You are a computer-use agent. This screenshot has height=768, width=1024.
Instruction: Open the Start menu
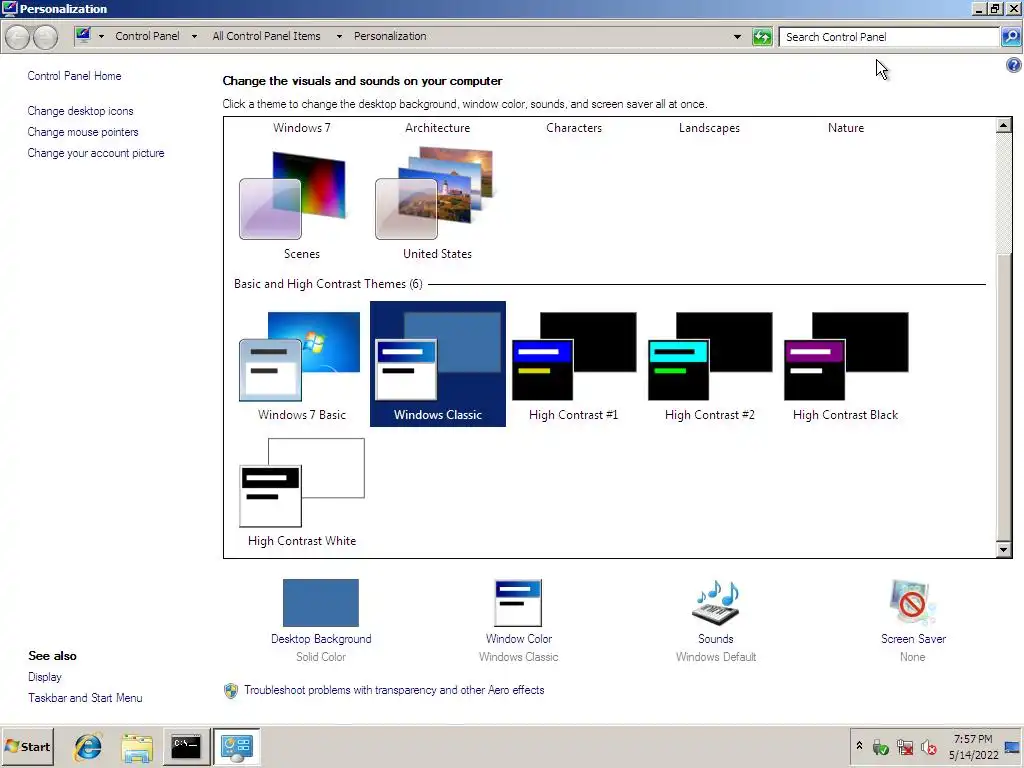click(x=27, y=746)
